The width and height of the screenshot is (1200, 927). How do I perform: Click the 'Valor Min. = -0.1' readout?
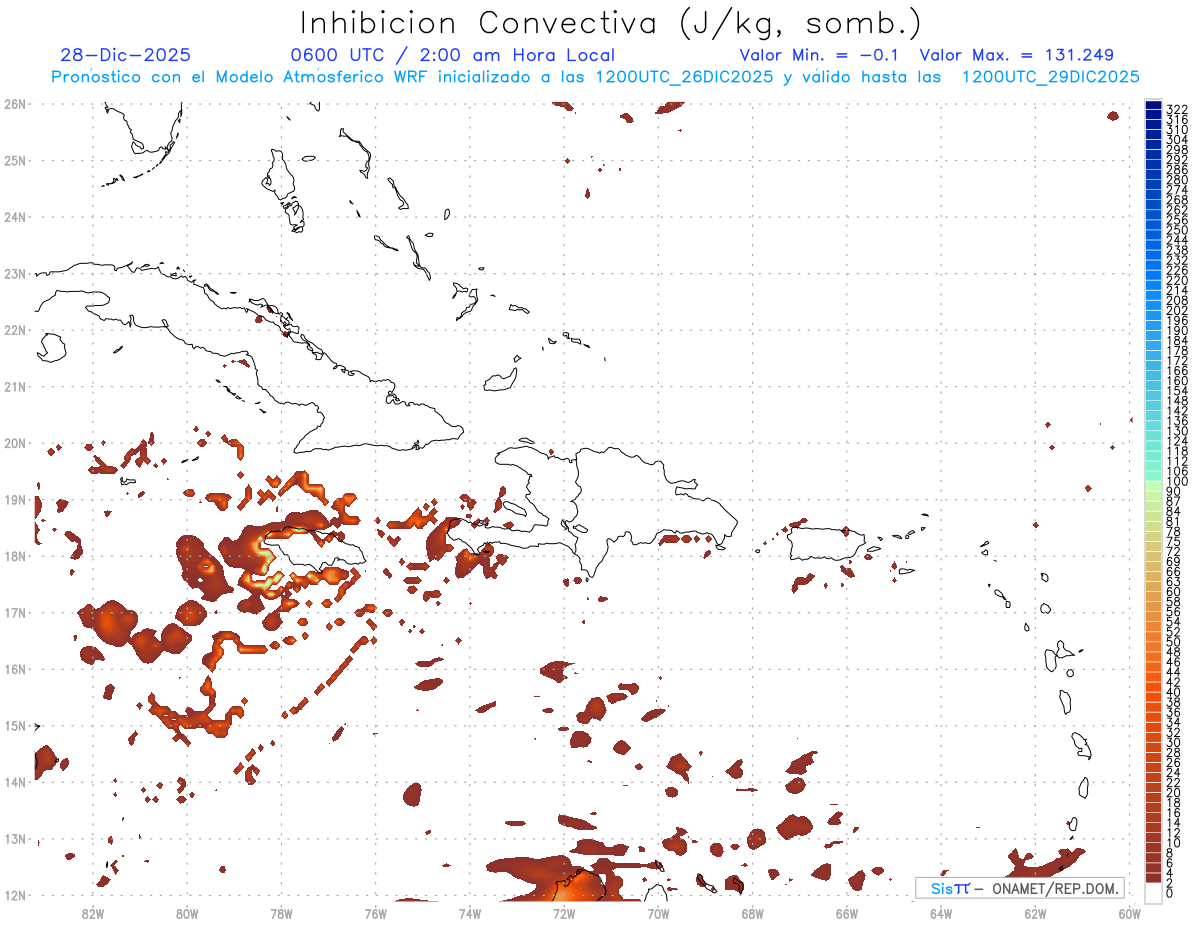[x=820, y=56]
